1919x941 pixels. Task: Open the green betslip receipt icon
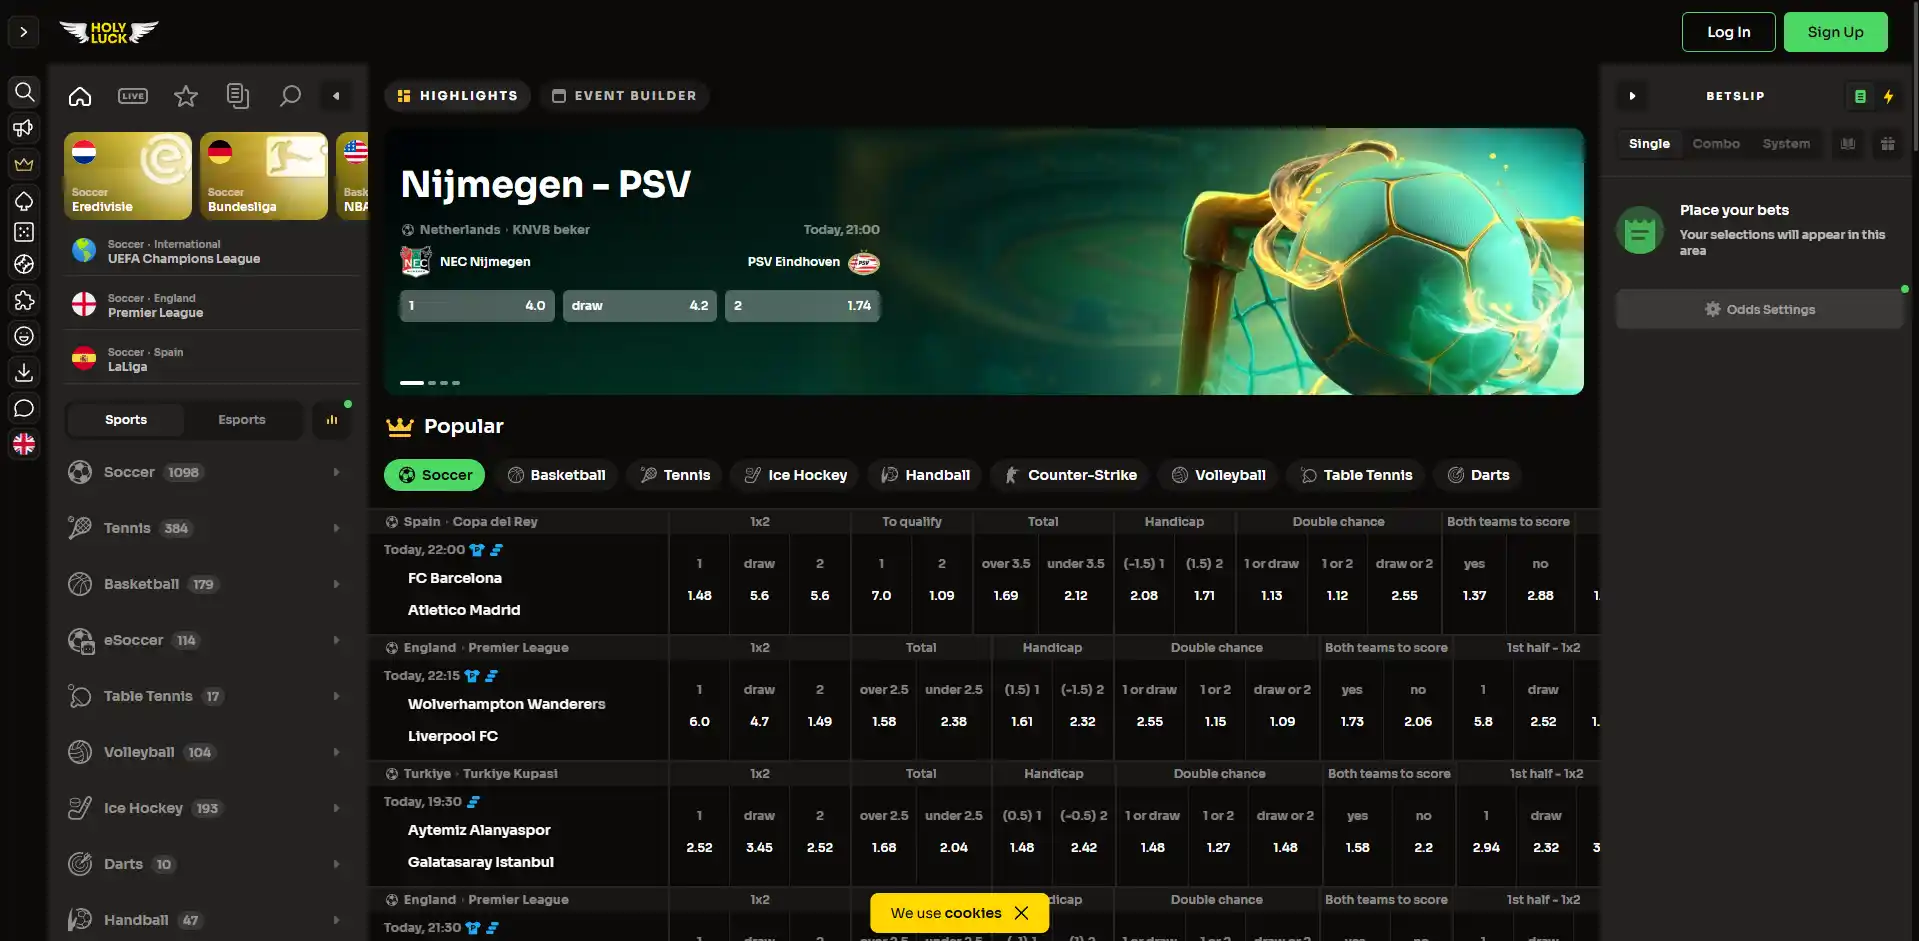coord(1860,96)
